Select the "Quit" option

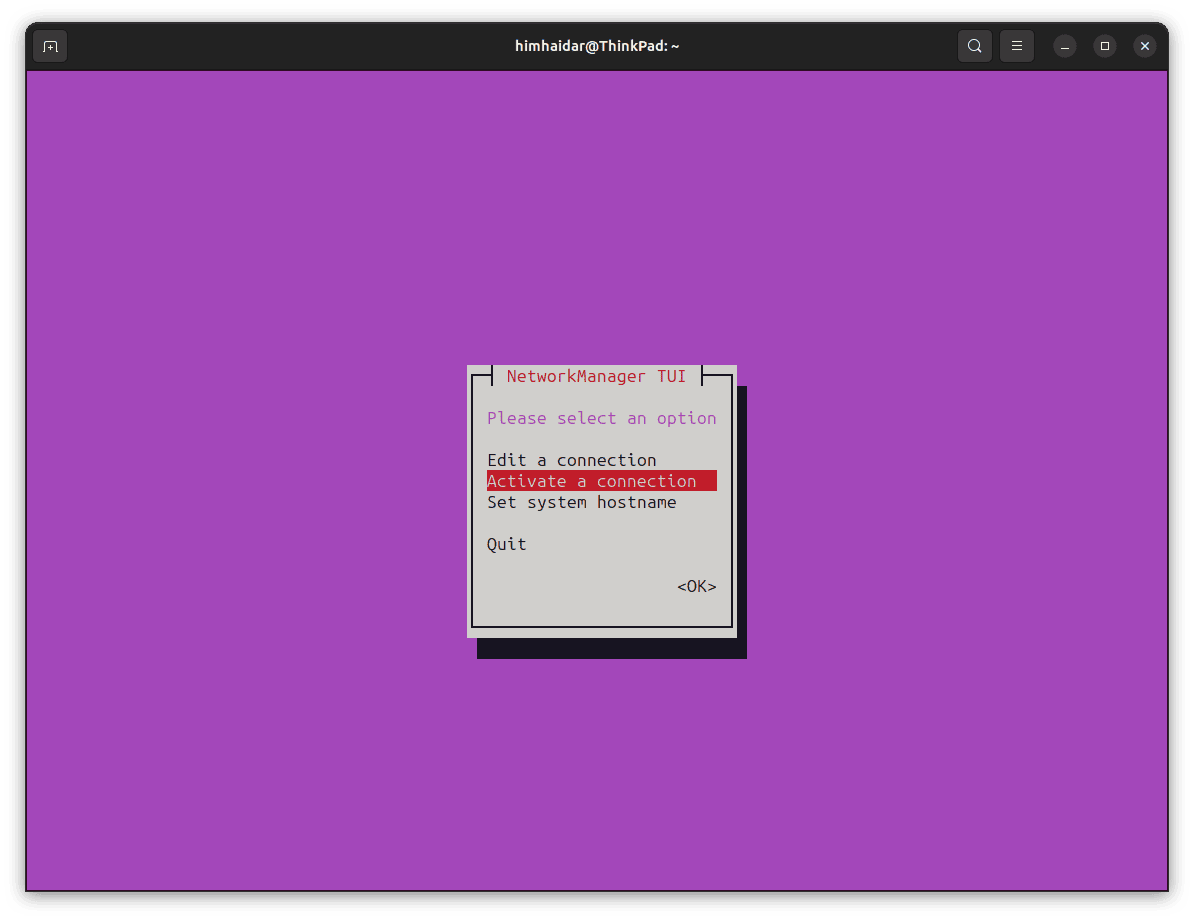click(x=506, y=543)
